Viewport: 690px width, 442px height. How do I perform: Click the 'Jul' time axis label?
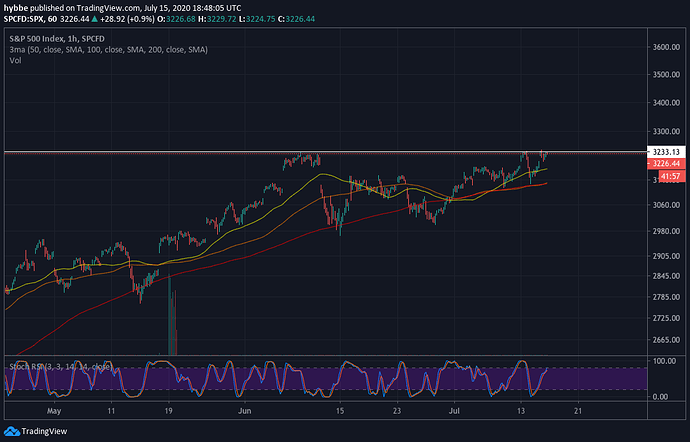coord(454,411)
